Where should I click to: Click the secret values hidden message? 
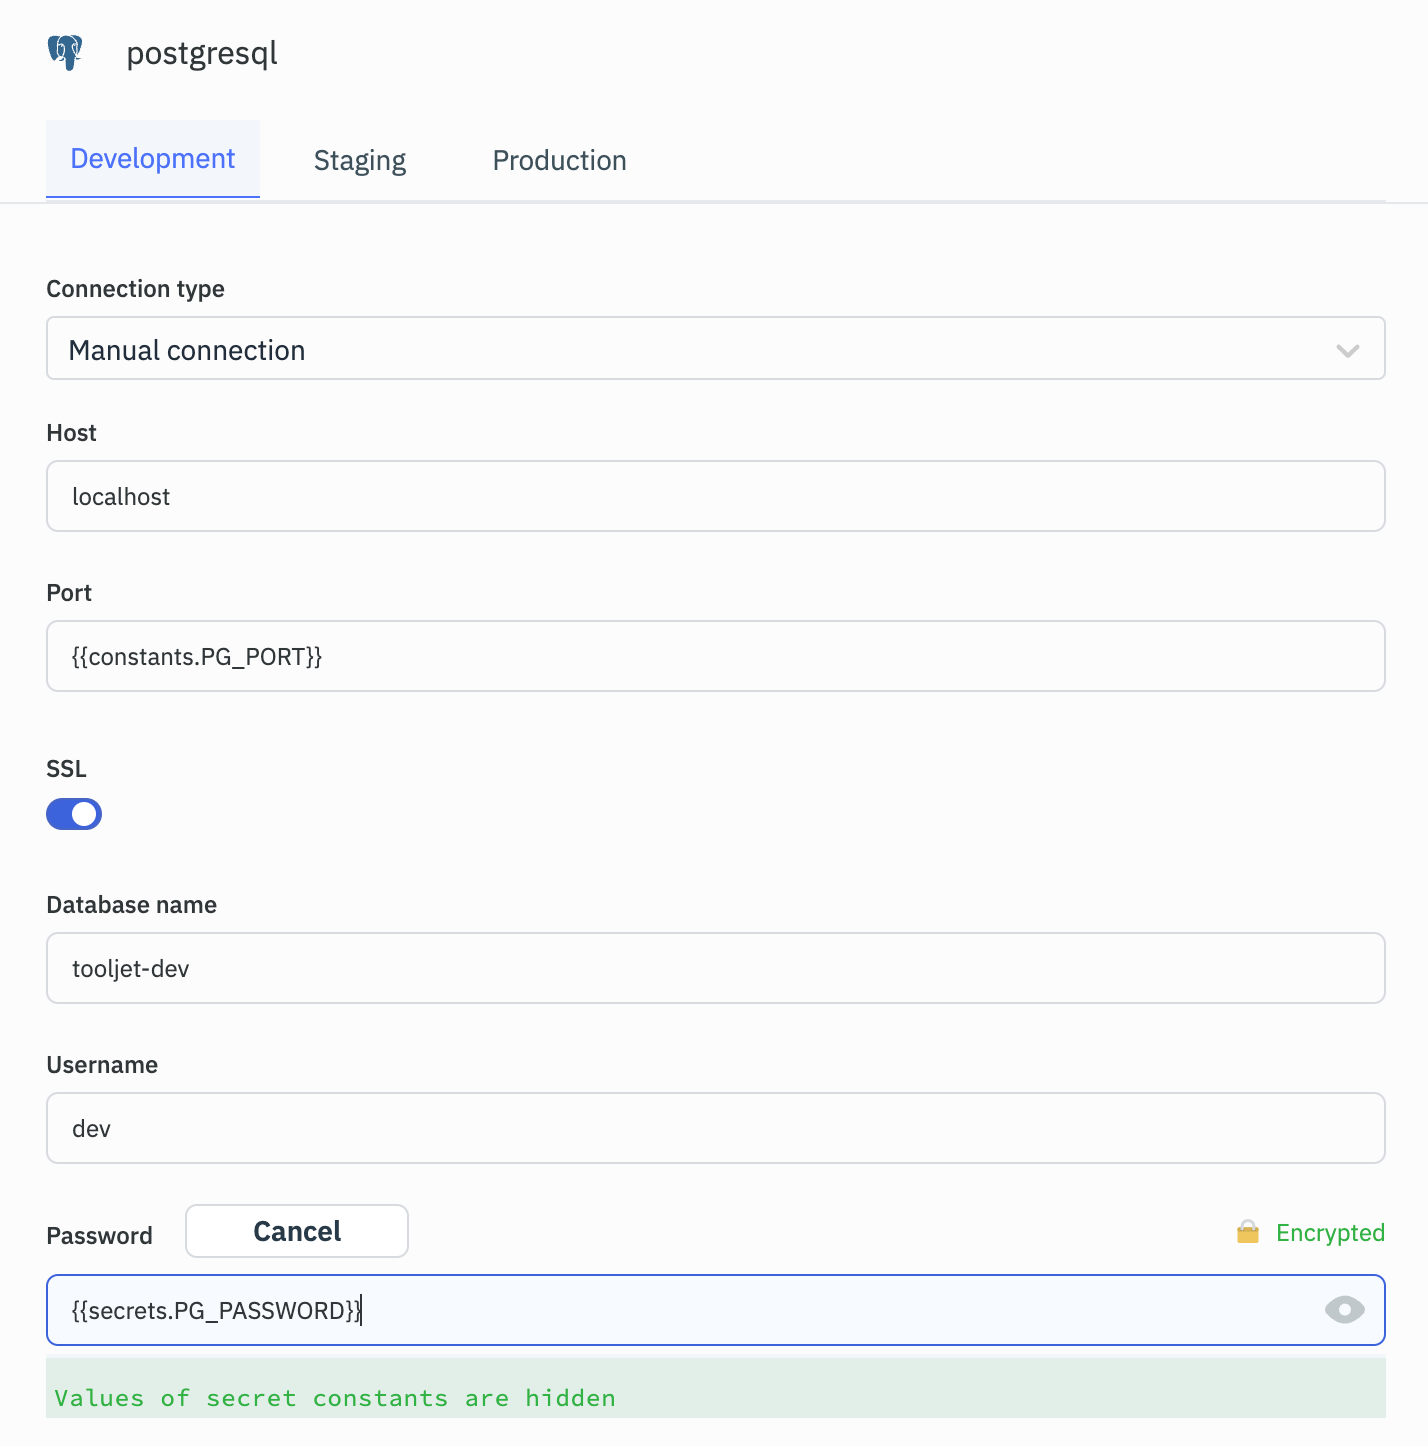pyautogui.click(x=336, y=1397)
